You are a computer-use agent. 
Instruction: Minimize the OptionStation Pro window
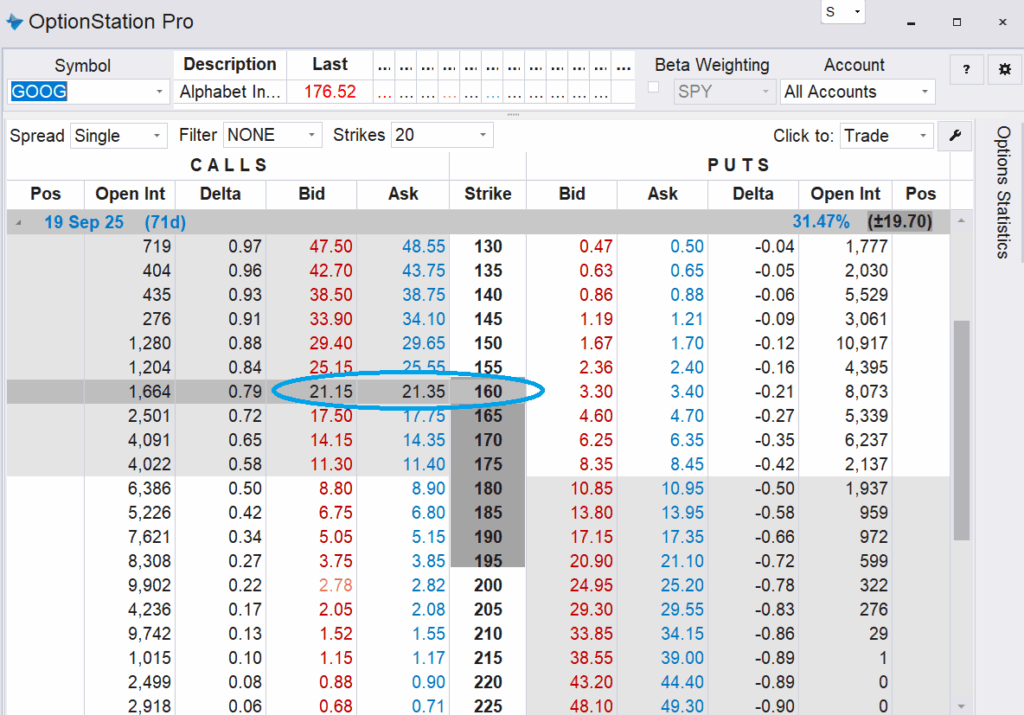point(911,23)
